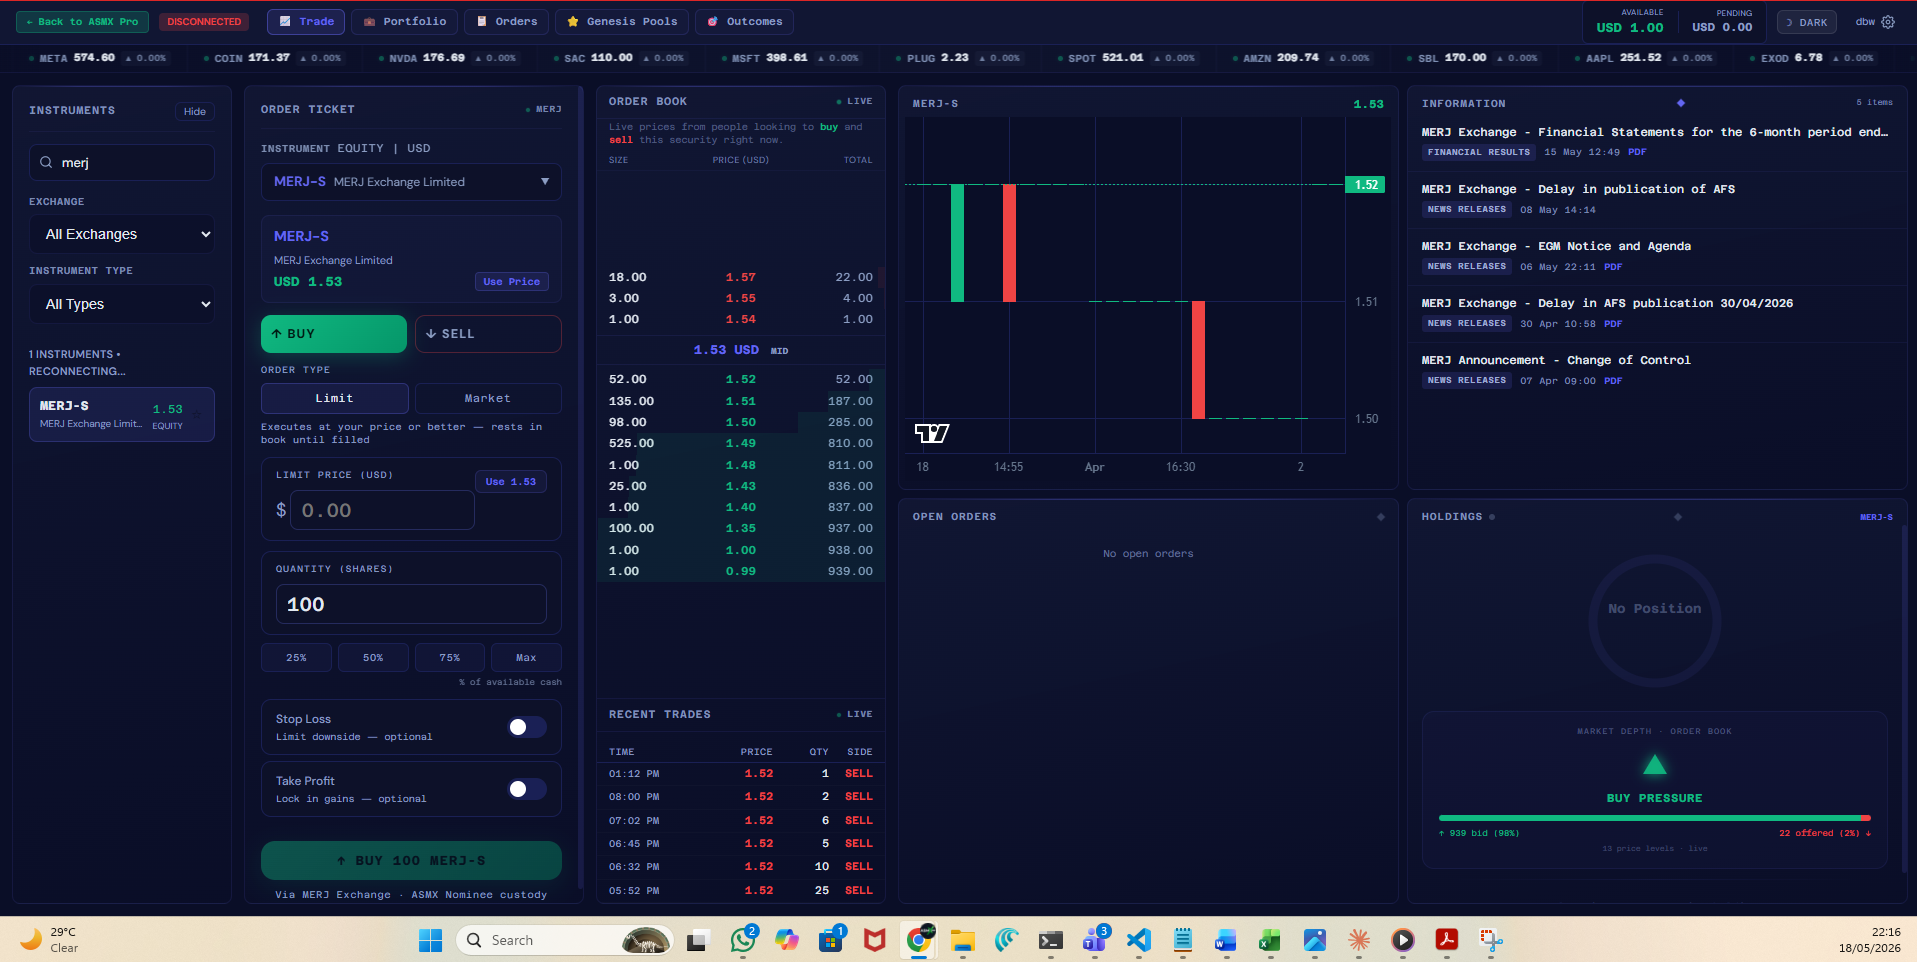Open Task View from the taskbar
The width and height of the screenshot is (1917, 962).
697,940
